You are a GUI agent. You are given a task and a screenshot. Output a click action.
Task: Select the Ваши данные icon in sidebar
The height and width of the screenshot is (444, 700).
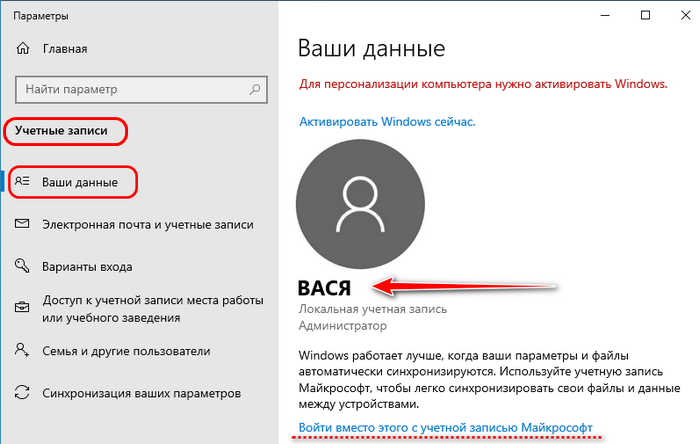(22, 181)
